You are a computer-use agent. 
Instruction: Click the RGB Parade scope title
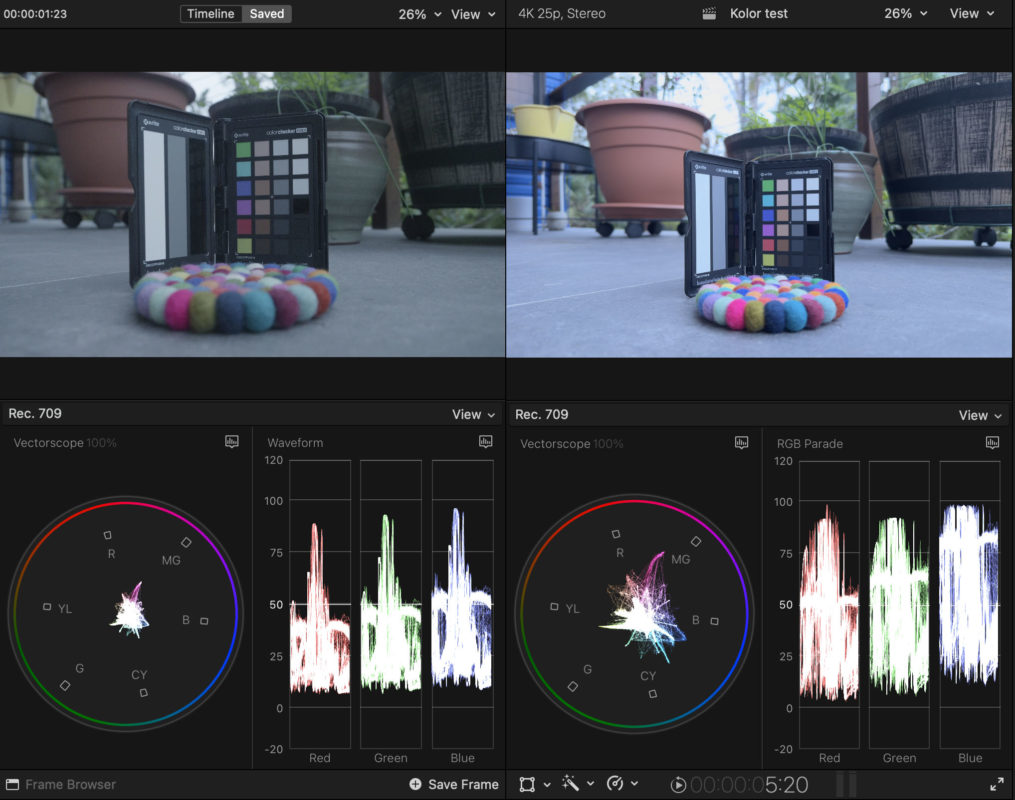[x=810, y=444]
